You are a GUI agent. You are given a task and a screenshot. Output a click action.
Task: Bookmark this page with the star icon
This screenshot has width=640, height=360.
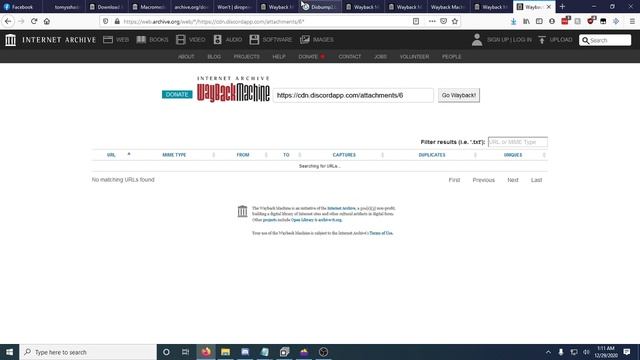(x=455, y=21)
